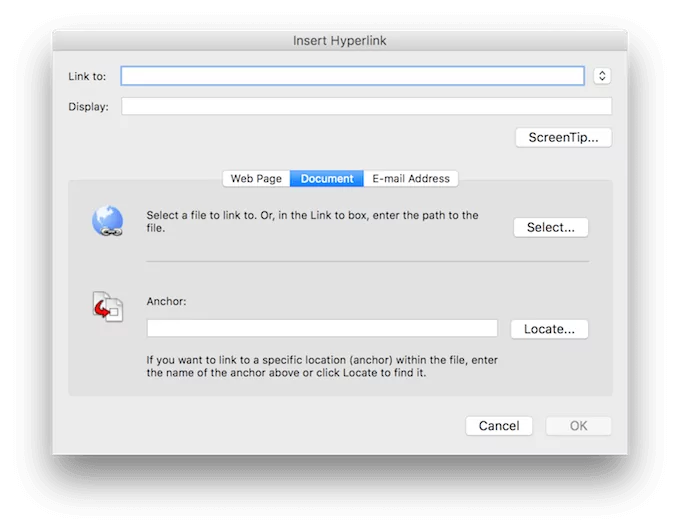This screenshot has width=680, height=531.
Task: Click the document anchor icon with red arrow
Action: [107, 307]
